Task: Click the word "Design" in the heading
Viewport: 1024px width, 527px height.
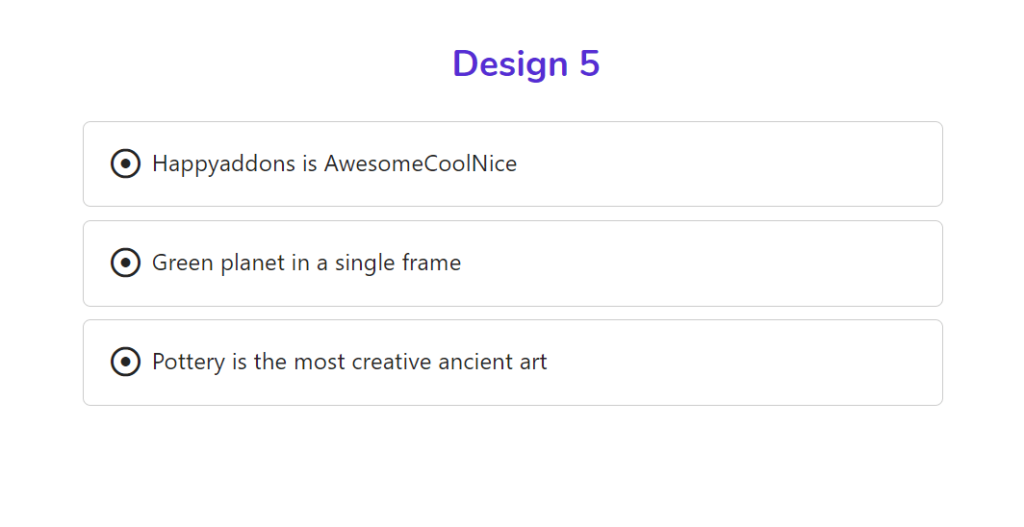Action: (x=510, y=65)
